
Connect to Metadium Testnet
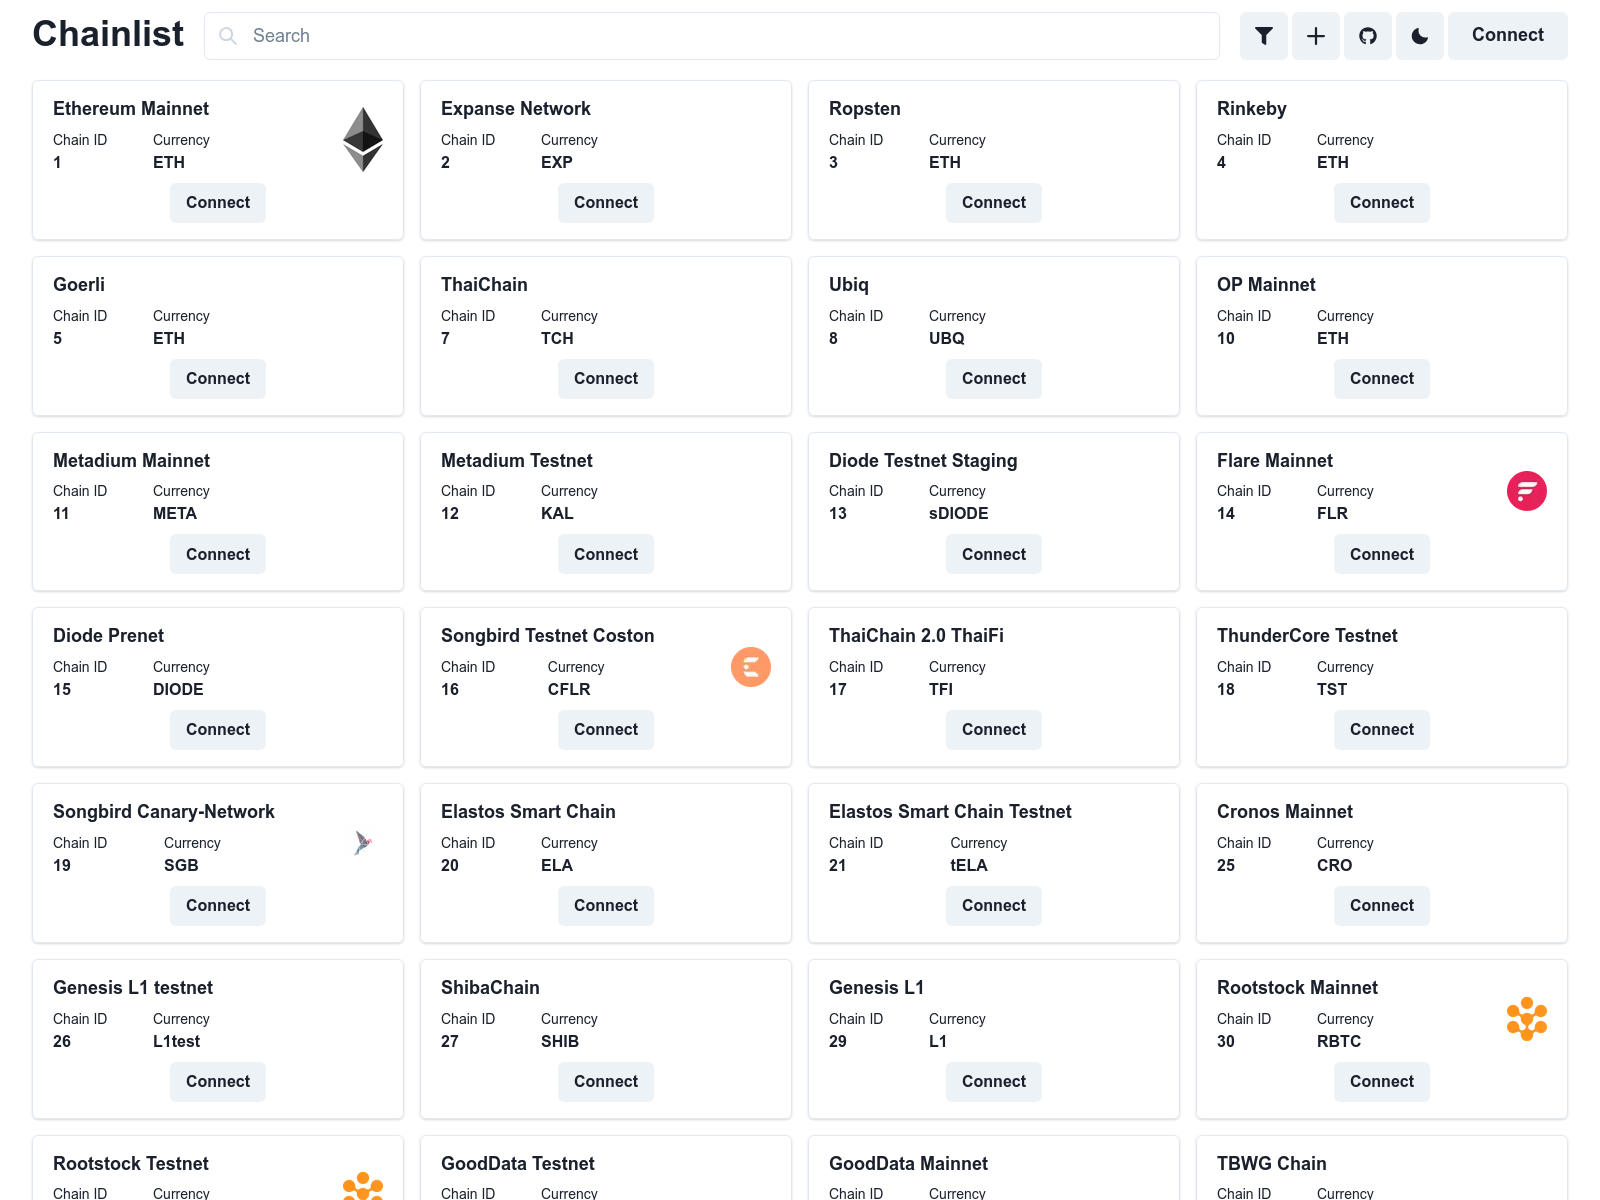[606, 554]
